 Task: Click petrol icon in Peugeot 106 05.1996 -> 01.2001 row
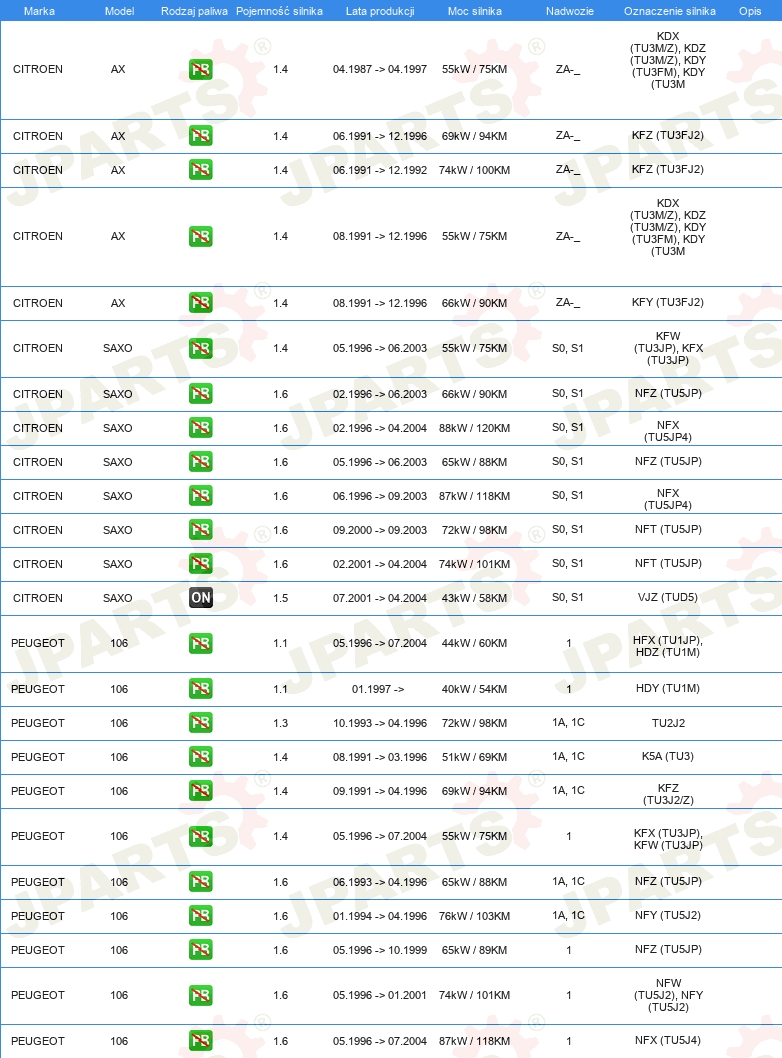(200, 995)
